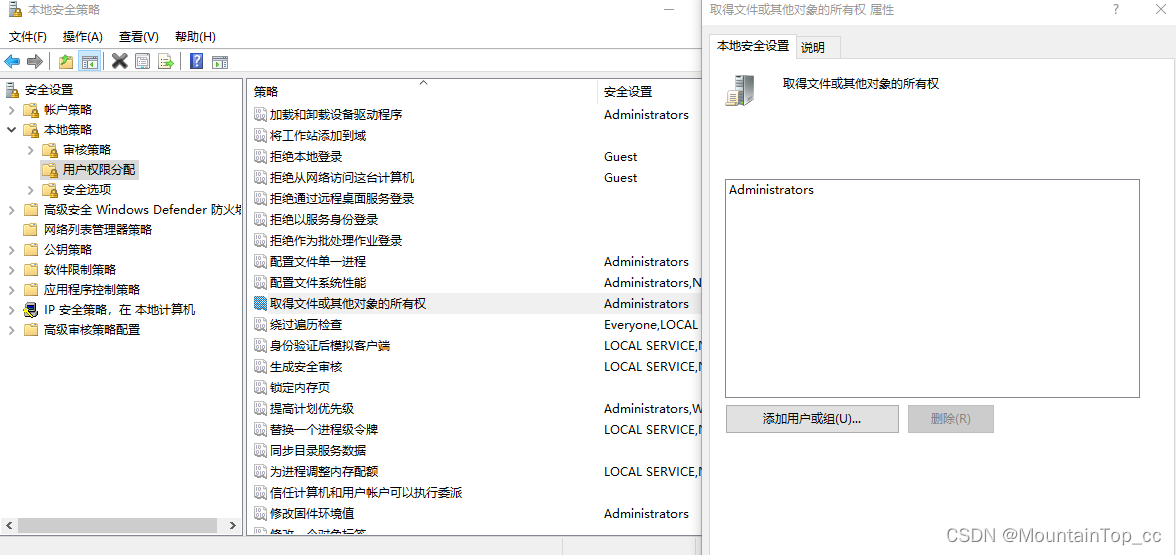Click the tree pane scrollbar left arrow

tap(8, 526)
